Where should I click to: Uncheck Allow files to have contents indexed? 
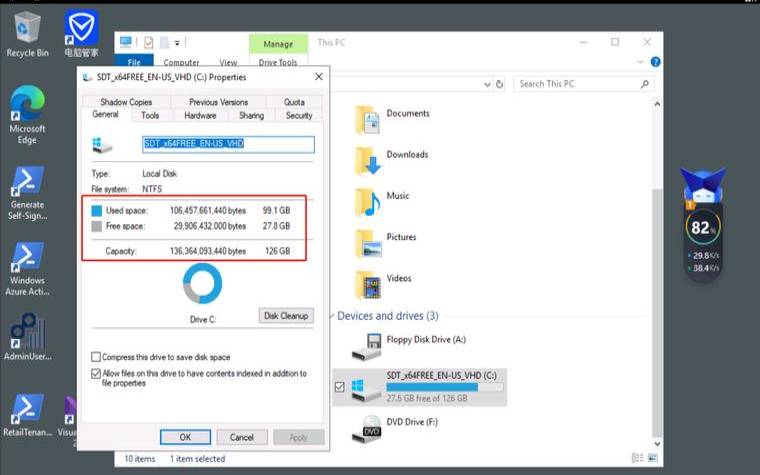pyautogui.click(x=96, y=374)
